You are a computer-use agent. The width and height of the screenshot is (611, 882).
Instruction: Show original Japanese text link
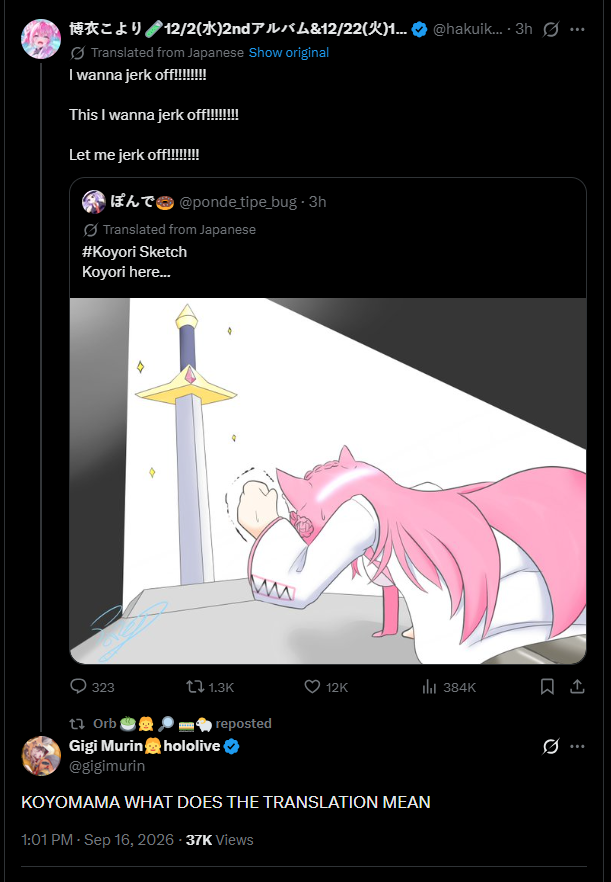pyautogui.click(x=289, y=52)
